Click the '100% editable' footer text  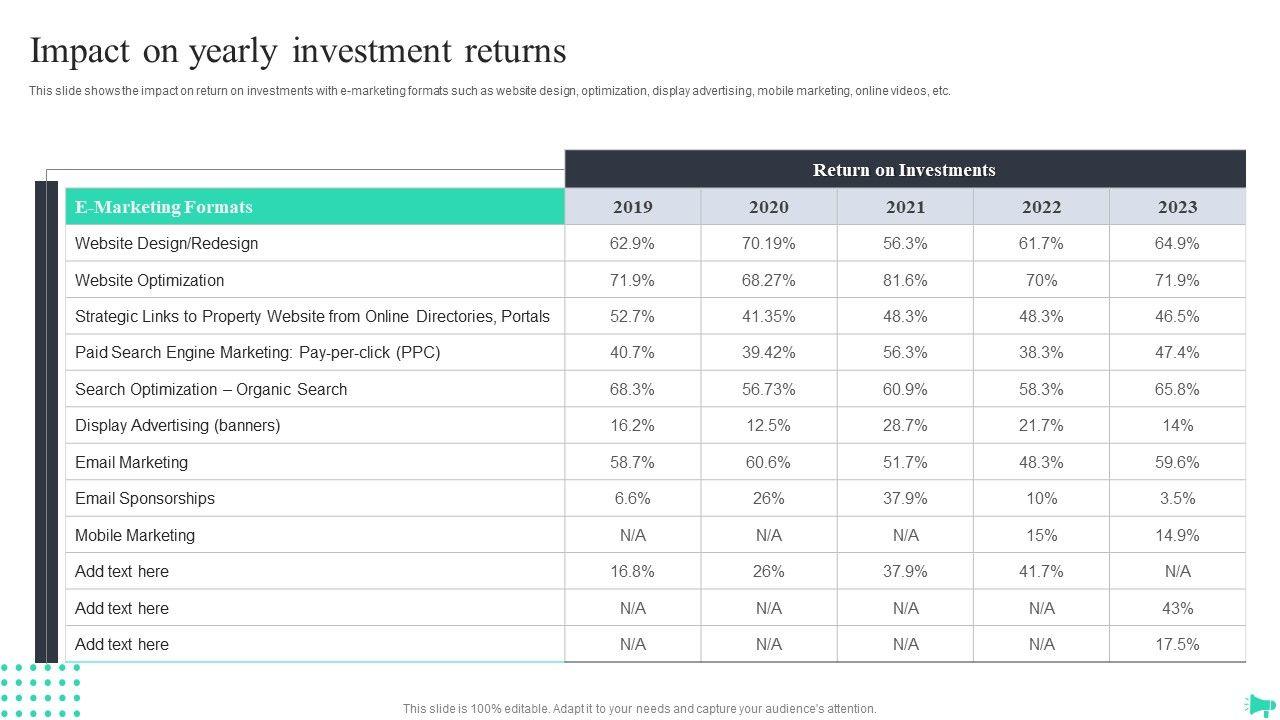pyautogui.click(x=639, y=709)
